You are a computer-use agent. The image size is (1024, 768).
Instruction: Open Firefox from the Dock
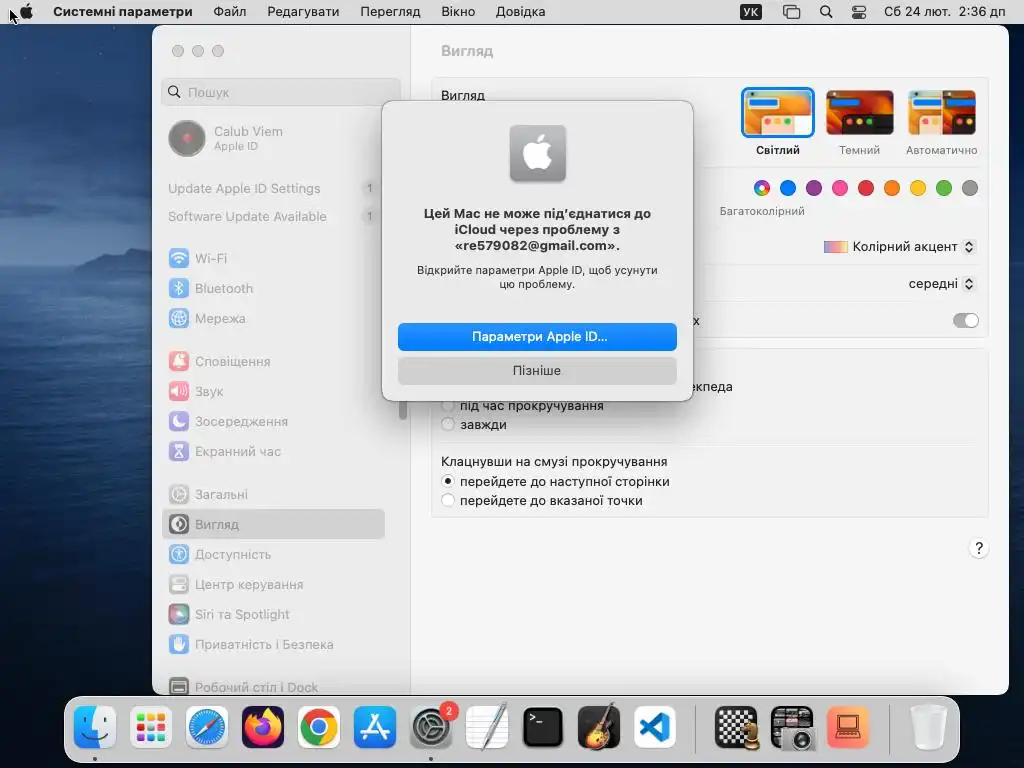pos(263,727)
